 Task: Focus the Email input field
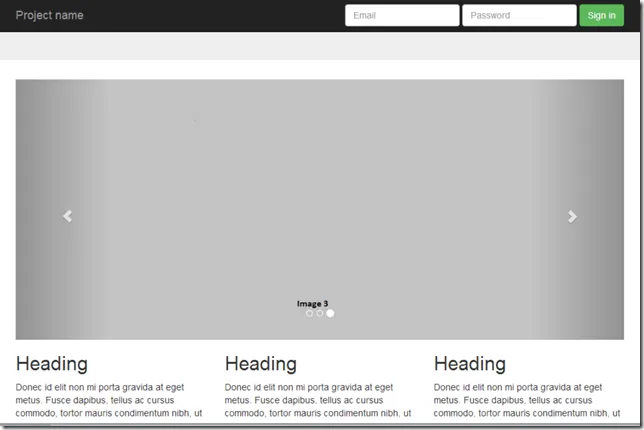pos(401,15)
